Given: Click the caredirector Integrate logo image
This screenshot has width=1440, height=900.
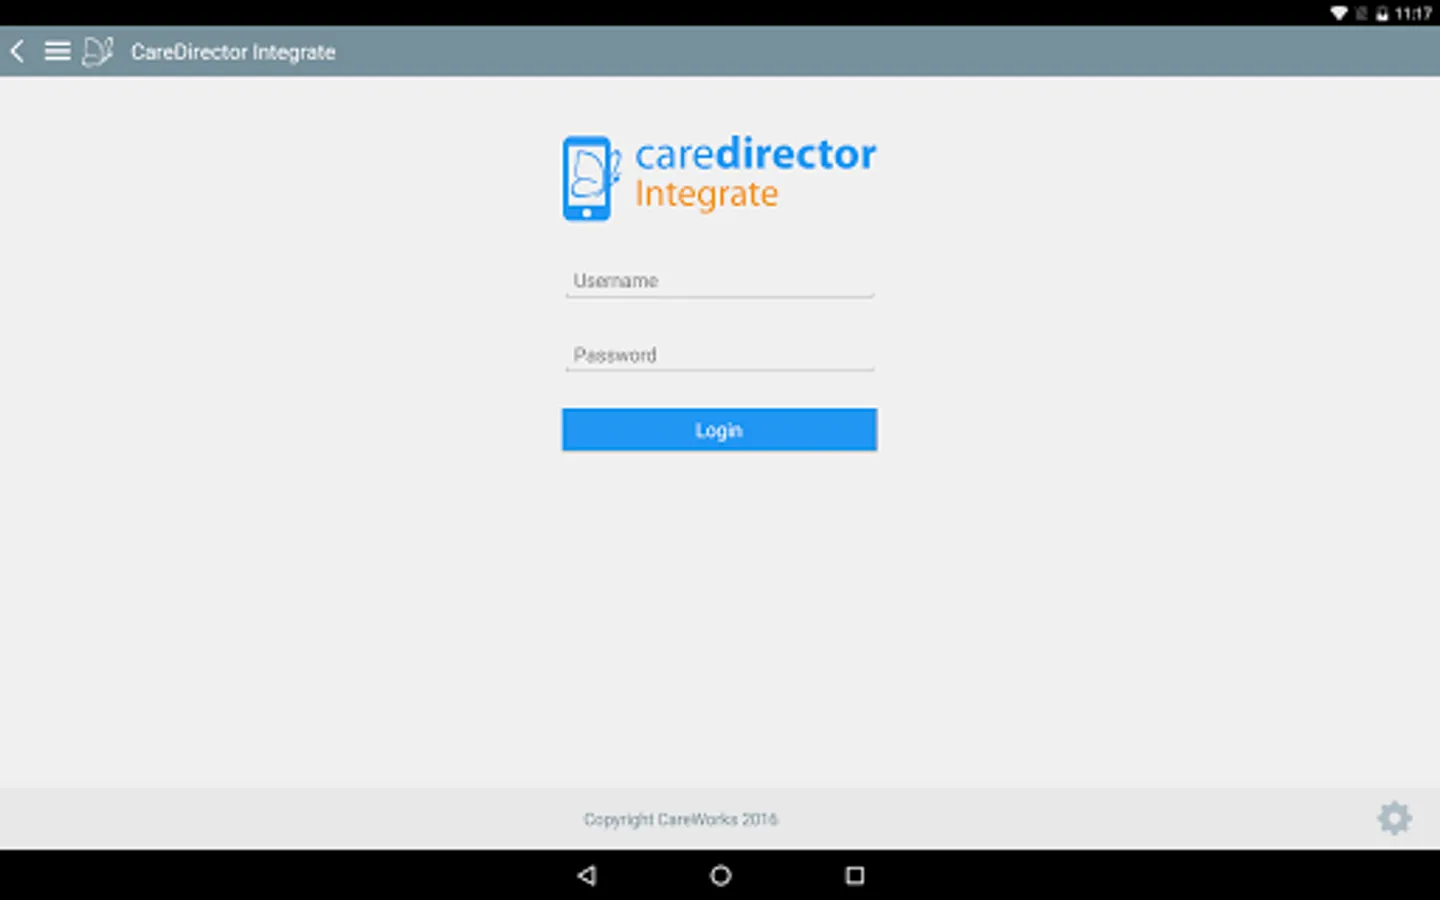Looking at the screenshot, I should pyautogui.click(x=719, y=177).
